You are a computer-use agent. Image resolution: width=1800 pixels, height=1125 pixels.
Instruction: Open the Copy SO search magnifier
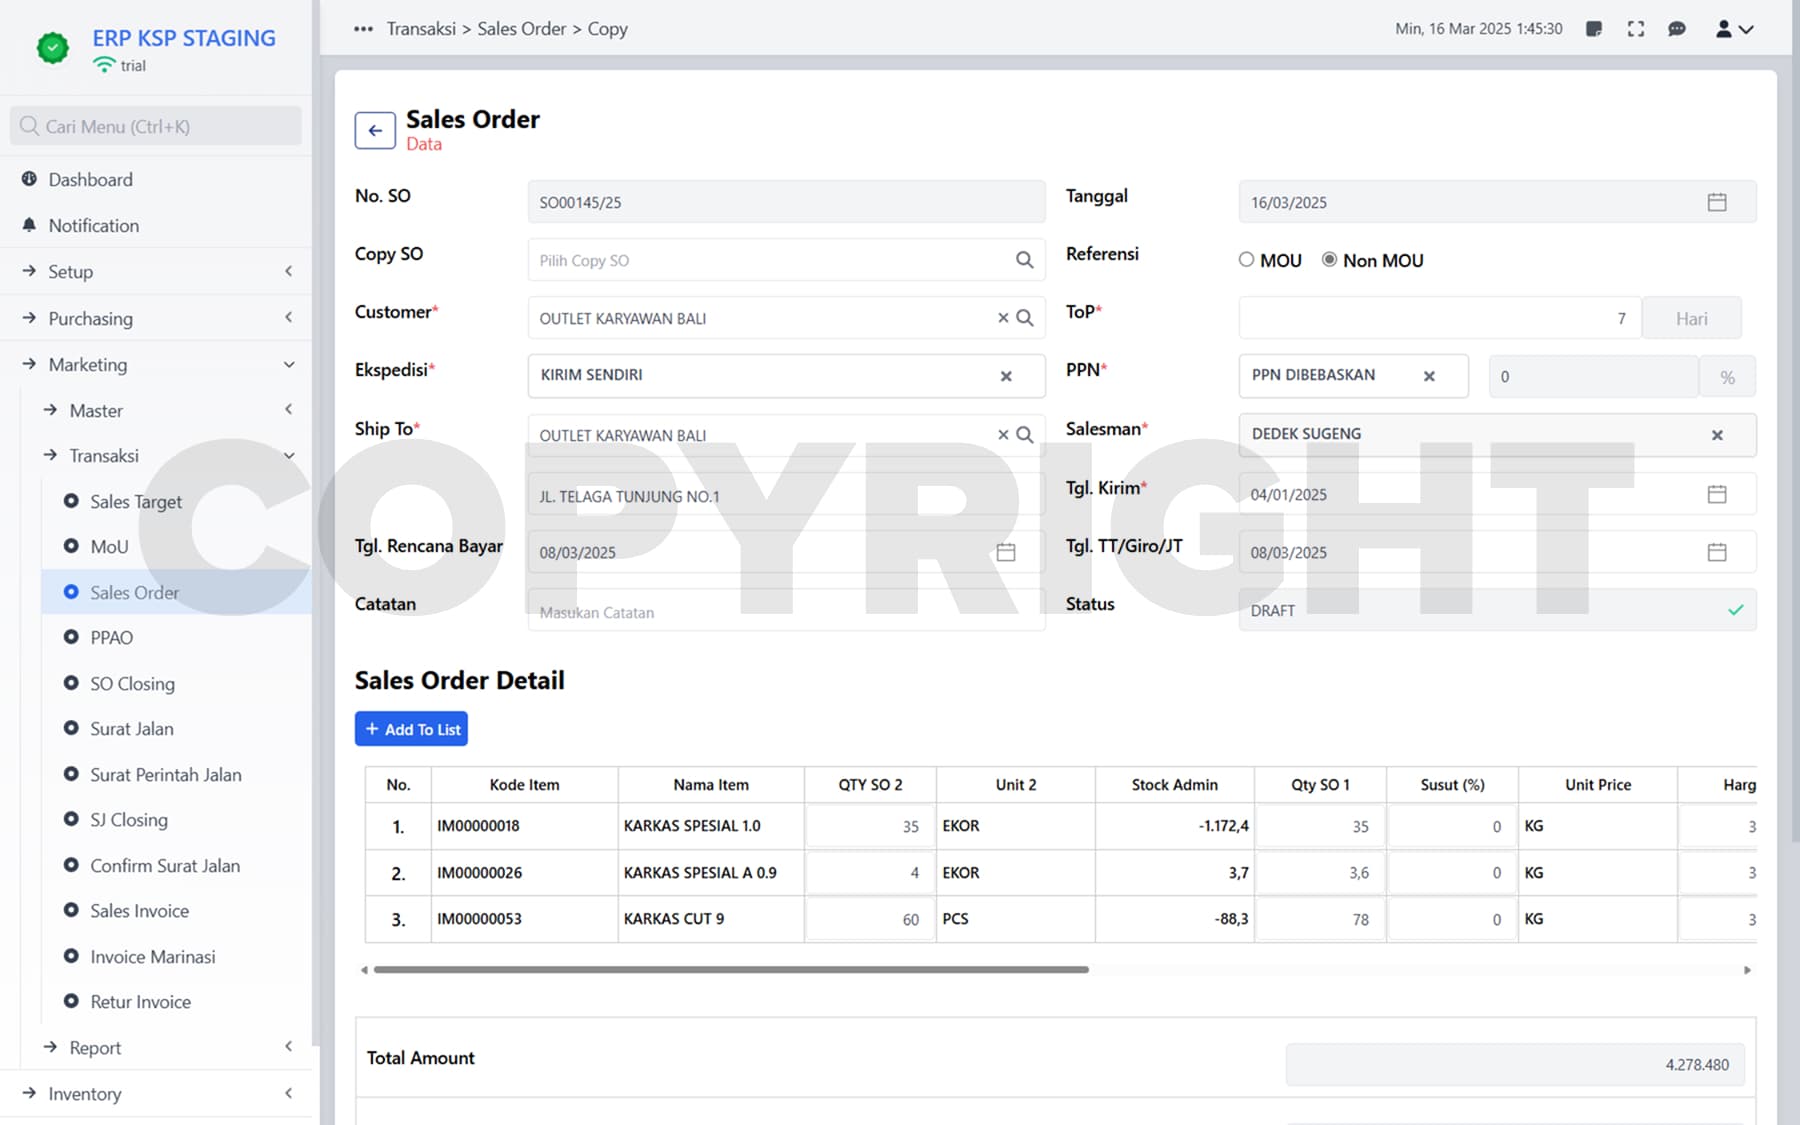point(1024,260)
